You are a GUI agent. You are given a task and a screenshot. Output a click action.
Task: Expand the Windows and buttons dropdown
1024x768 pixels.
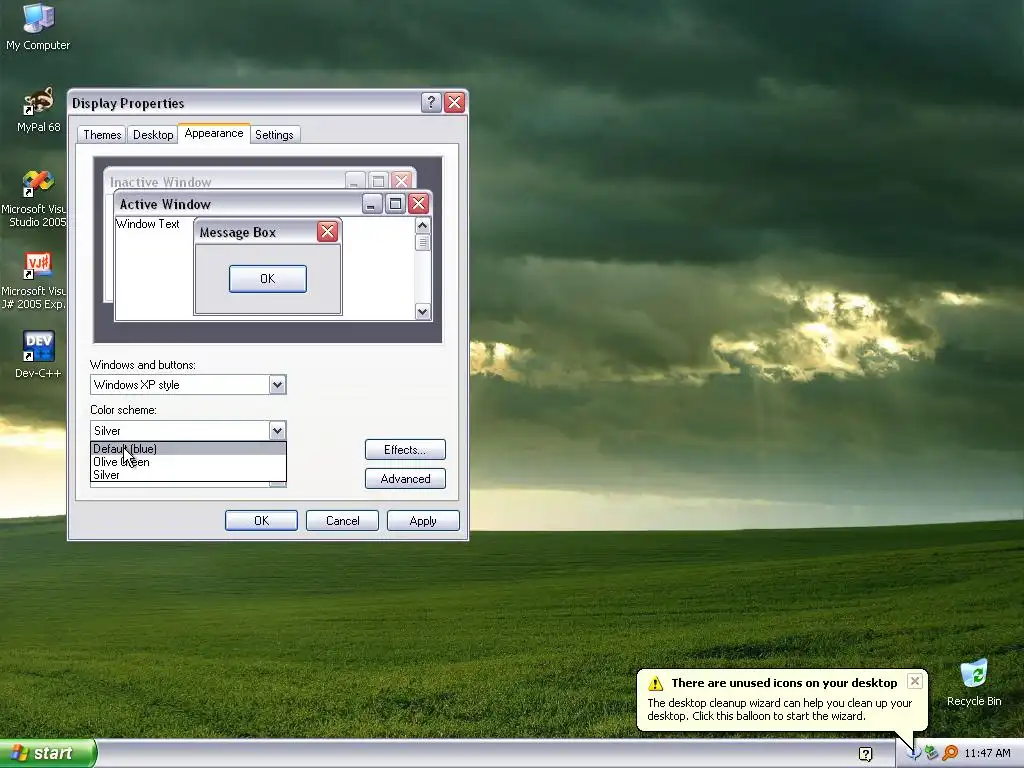[278, 385]
